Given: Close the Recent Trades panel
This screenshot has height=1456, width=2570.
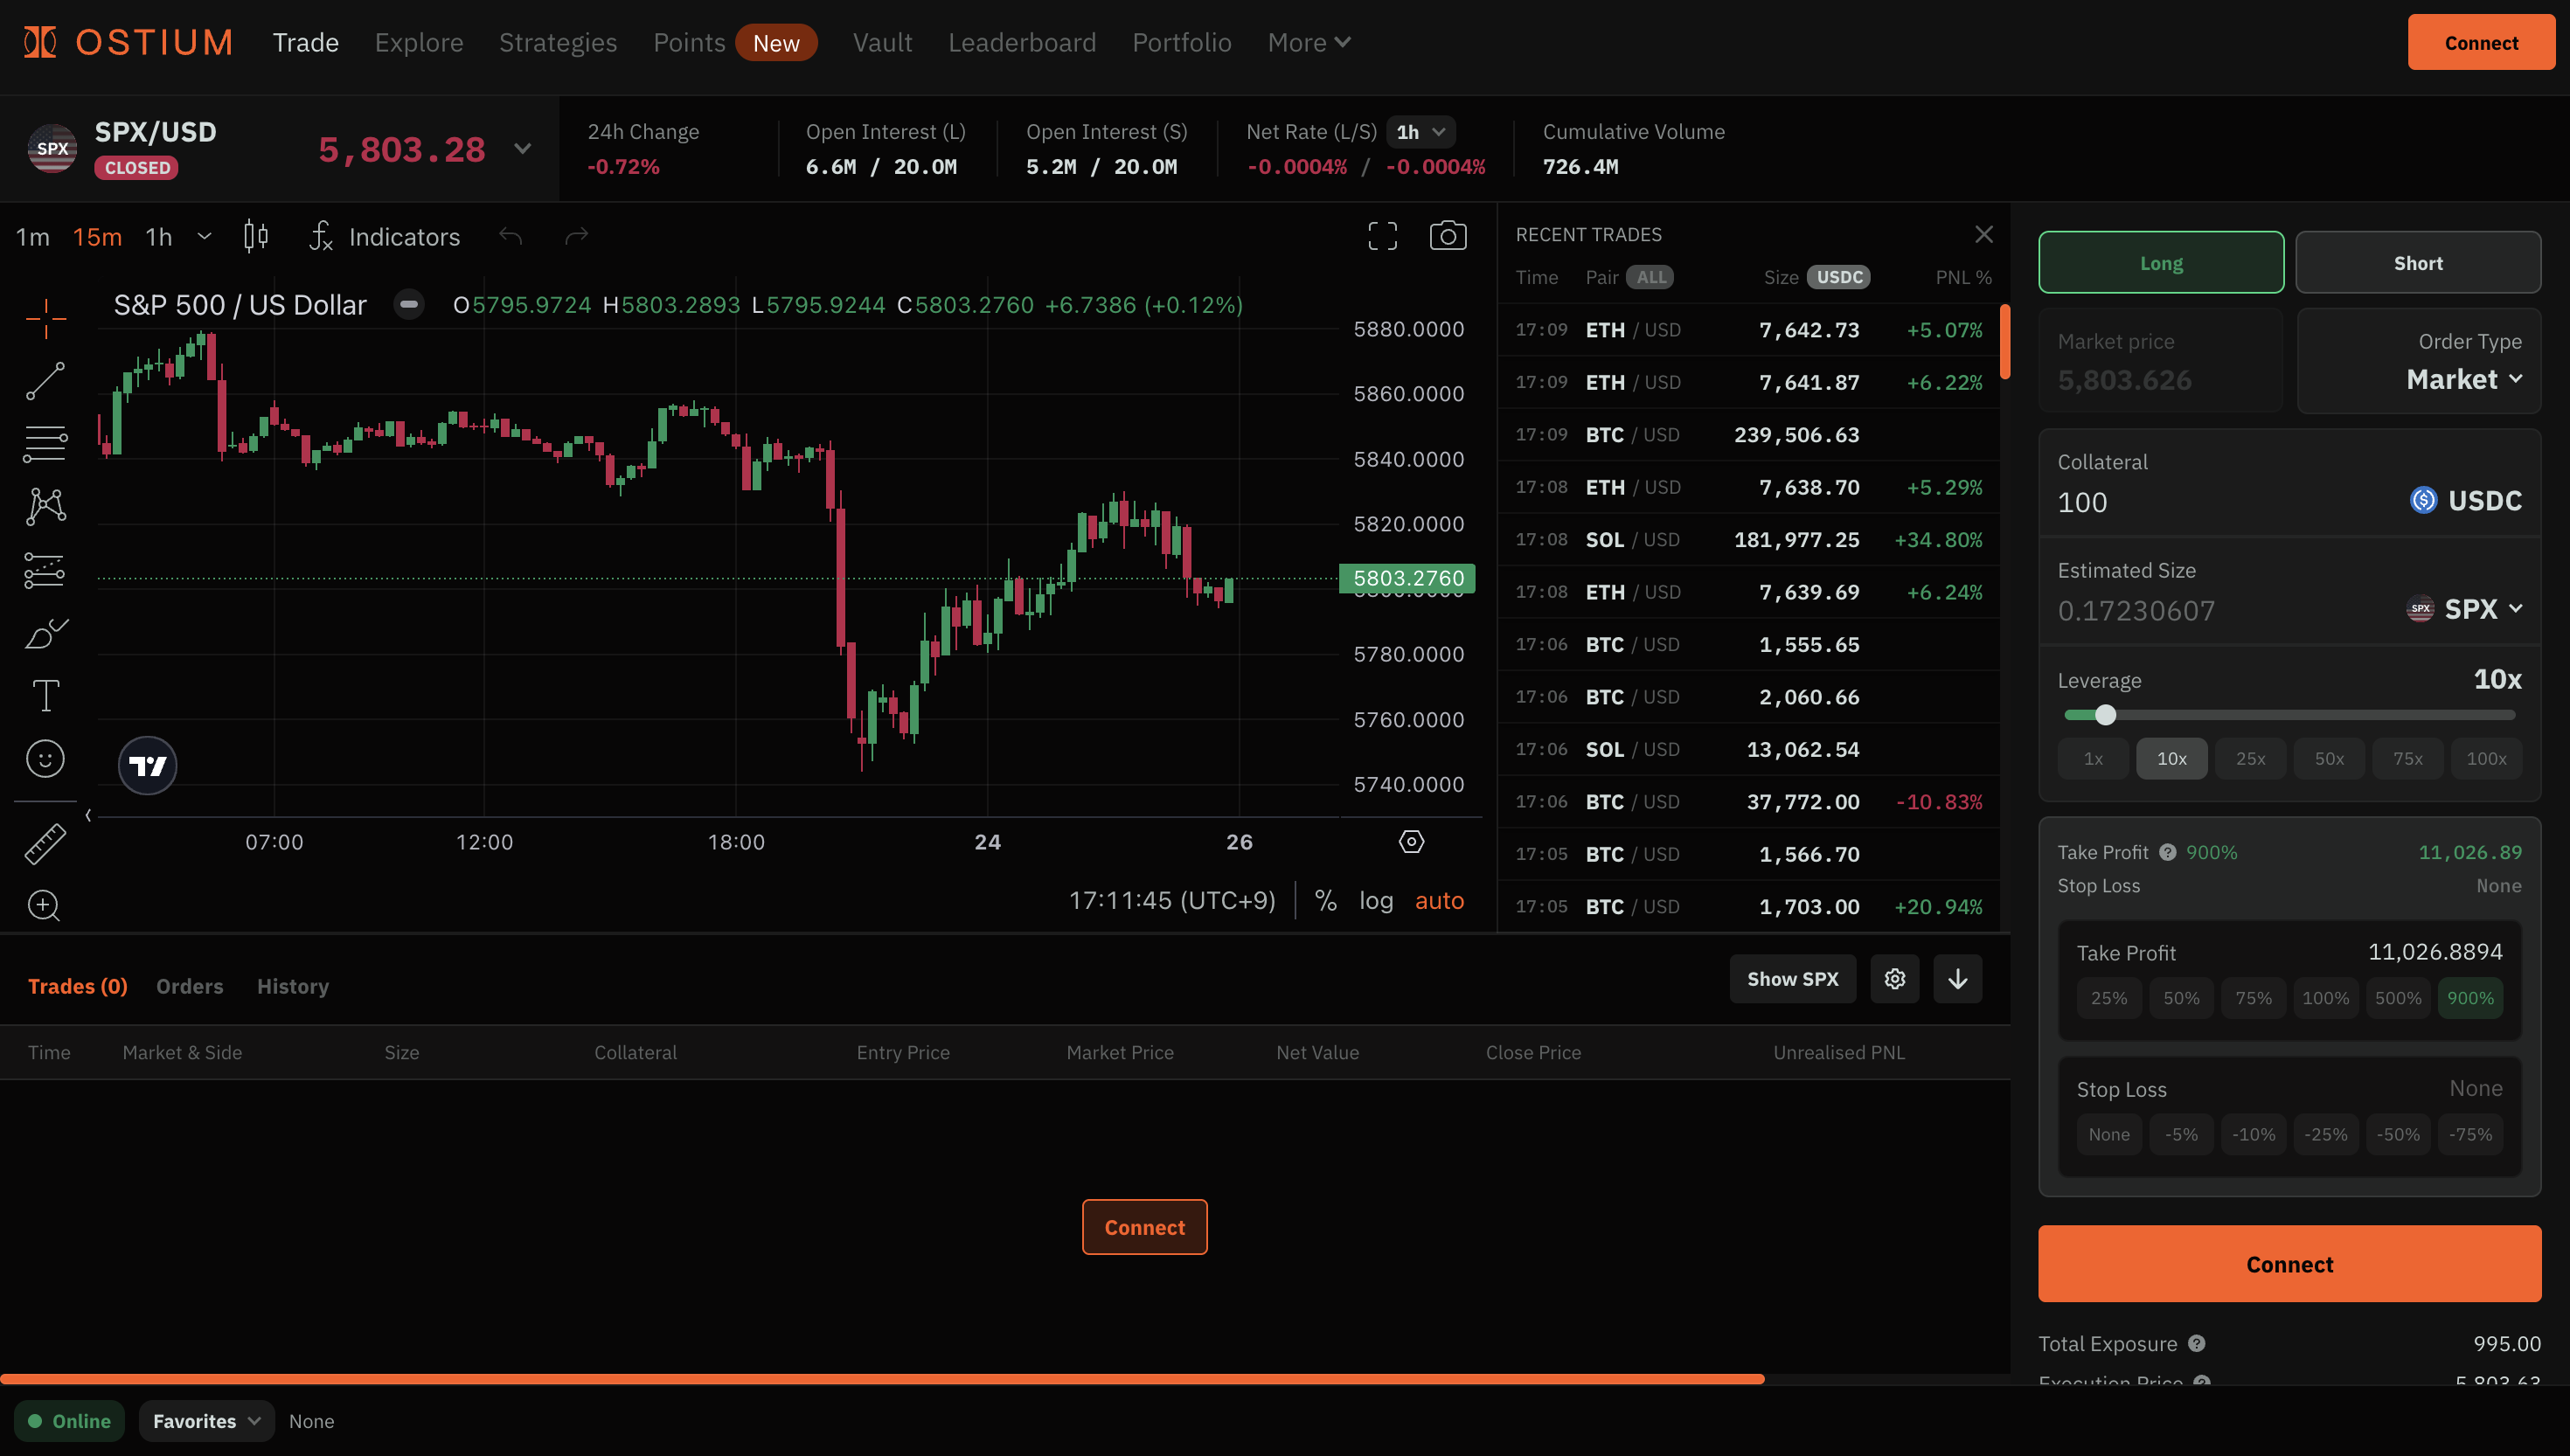Looking at the screenshot, I should (1984, 234).
